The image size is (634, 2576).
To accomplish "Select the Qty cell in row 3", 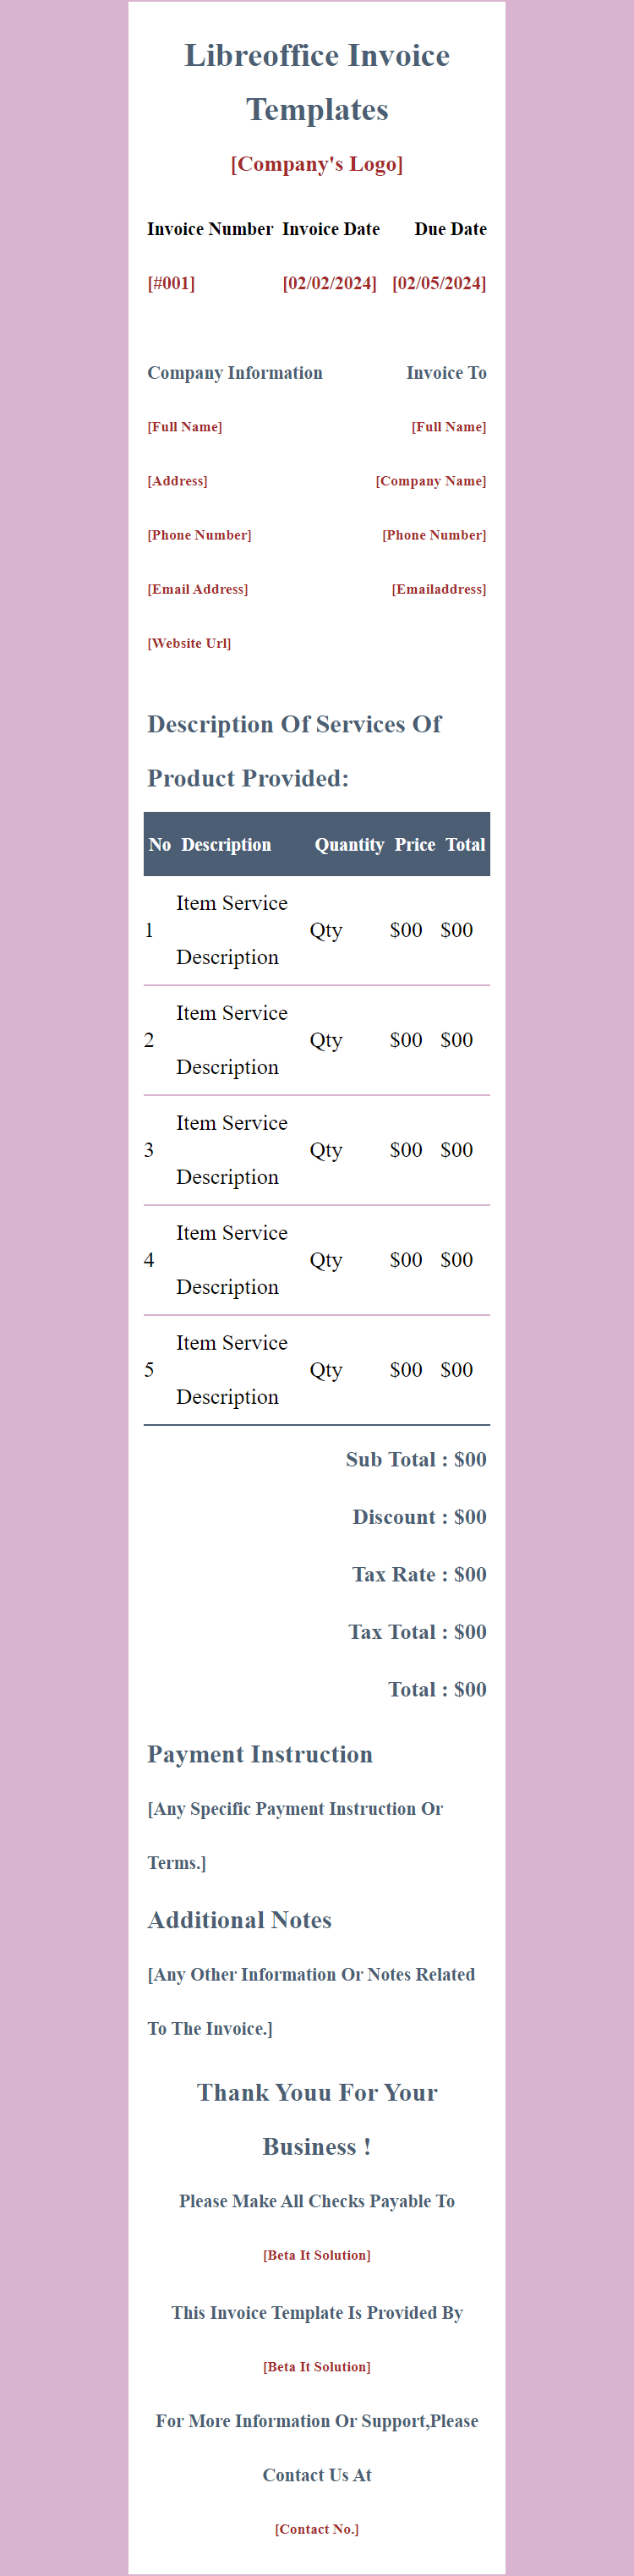I will pos(326,1150).
